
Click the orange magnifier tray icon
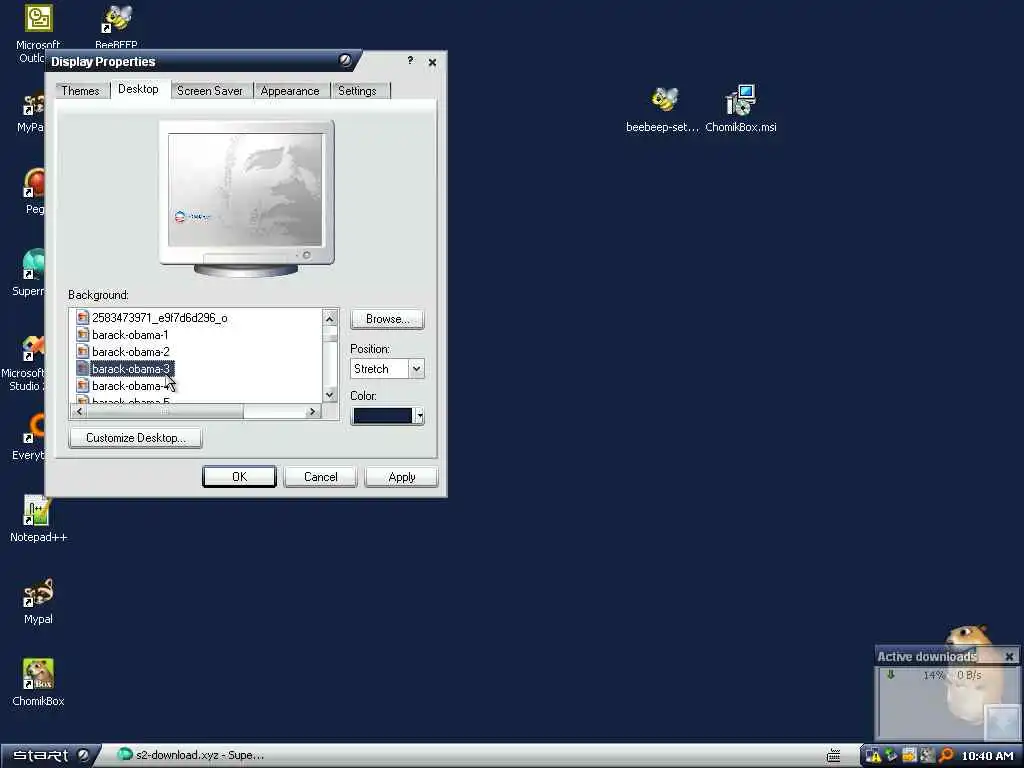(946, 756)
